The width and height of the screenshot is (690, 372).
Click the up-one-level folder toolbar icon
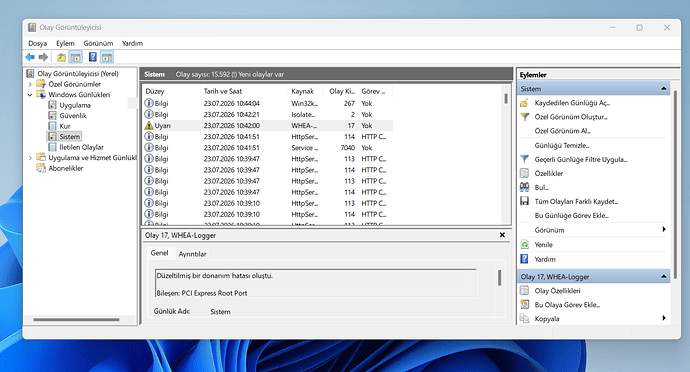[x=62, y=57]
